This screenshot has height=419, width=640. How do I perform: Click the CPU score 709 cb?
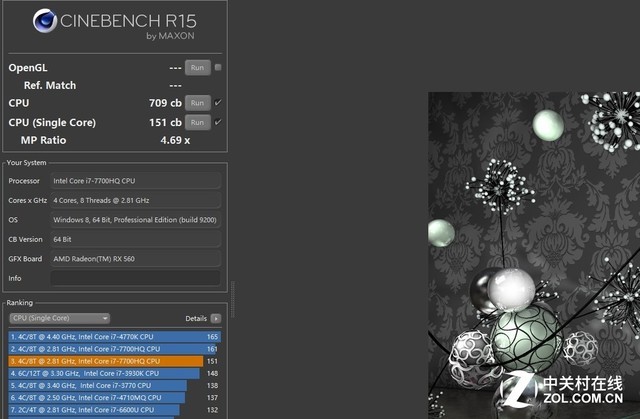(165, 103)
